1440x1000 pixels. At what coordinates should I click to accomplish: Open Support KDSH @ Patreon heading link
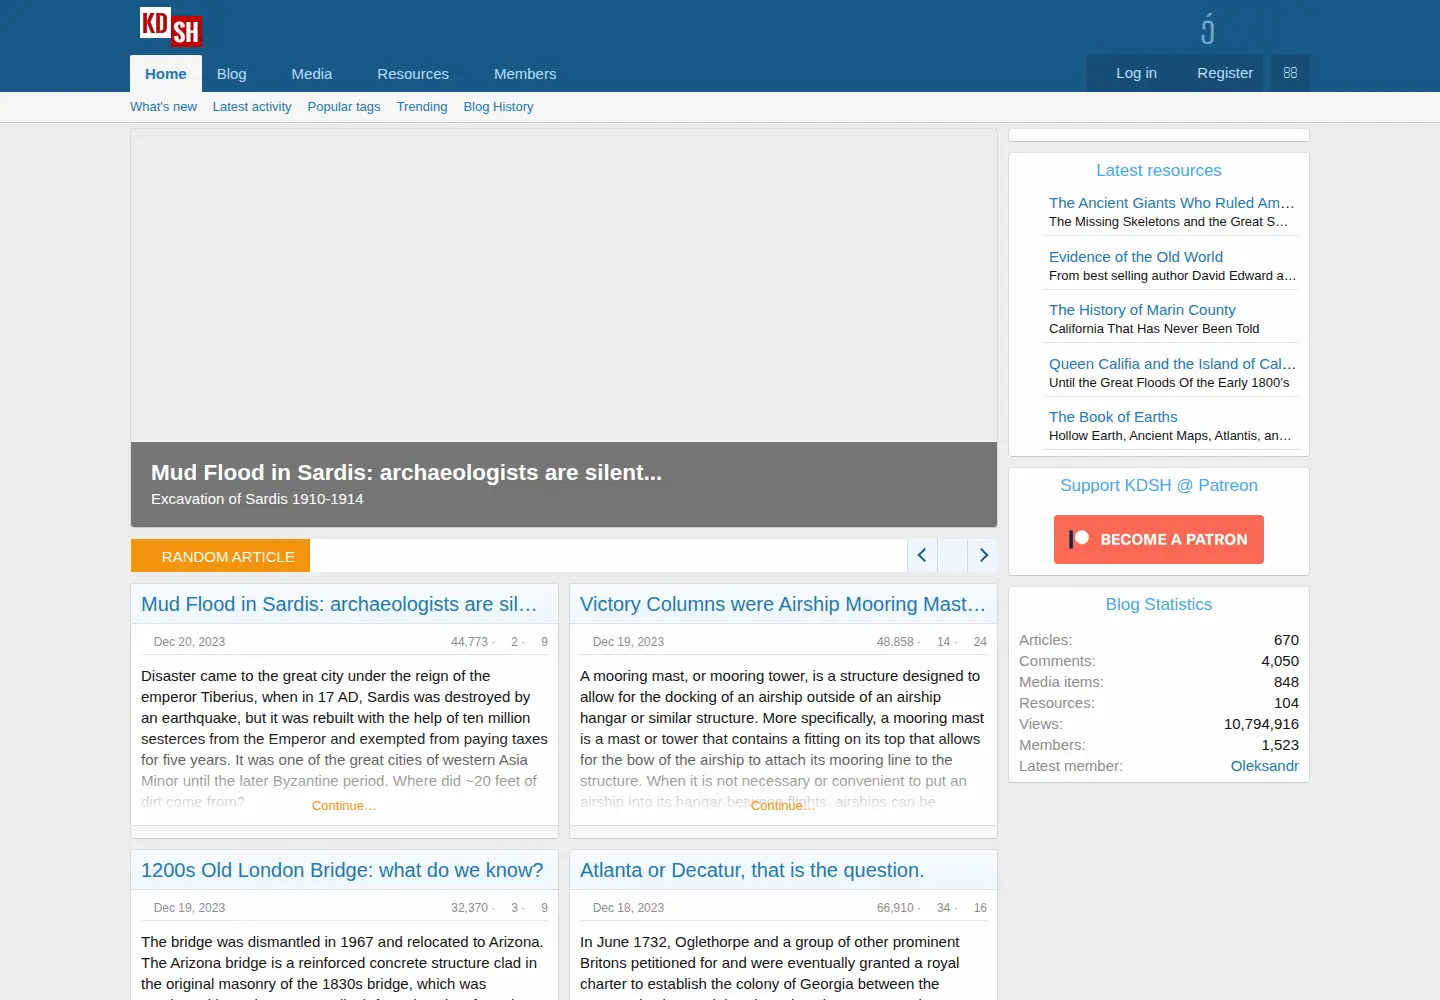pyautogui.click(x=1159, y=486)
